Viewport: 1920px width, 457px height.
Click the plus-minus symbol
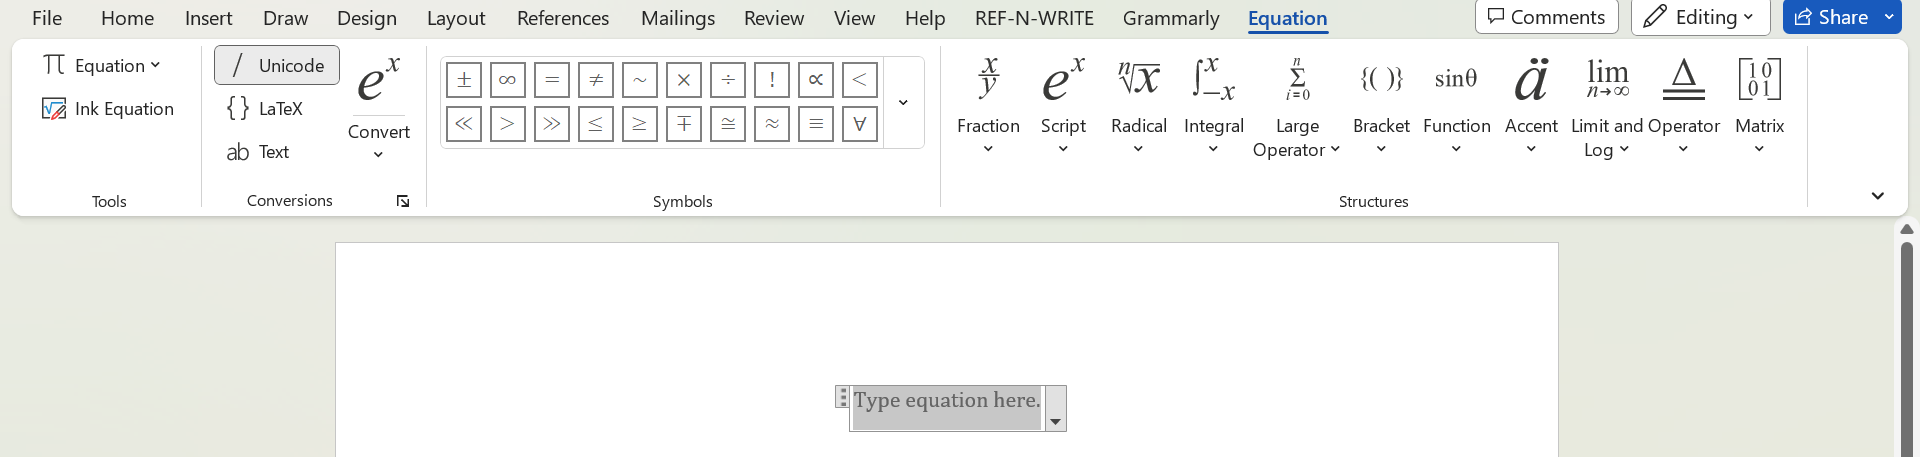pos(464,80)
